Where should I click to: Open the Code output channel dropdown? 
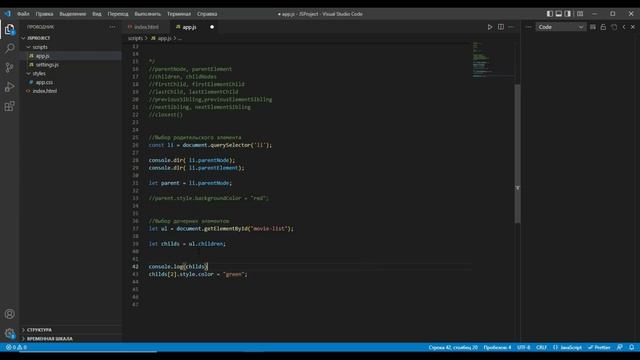(560, 27)
